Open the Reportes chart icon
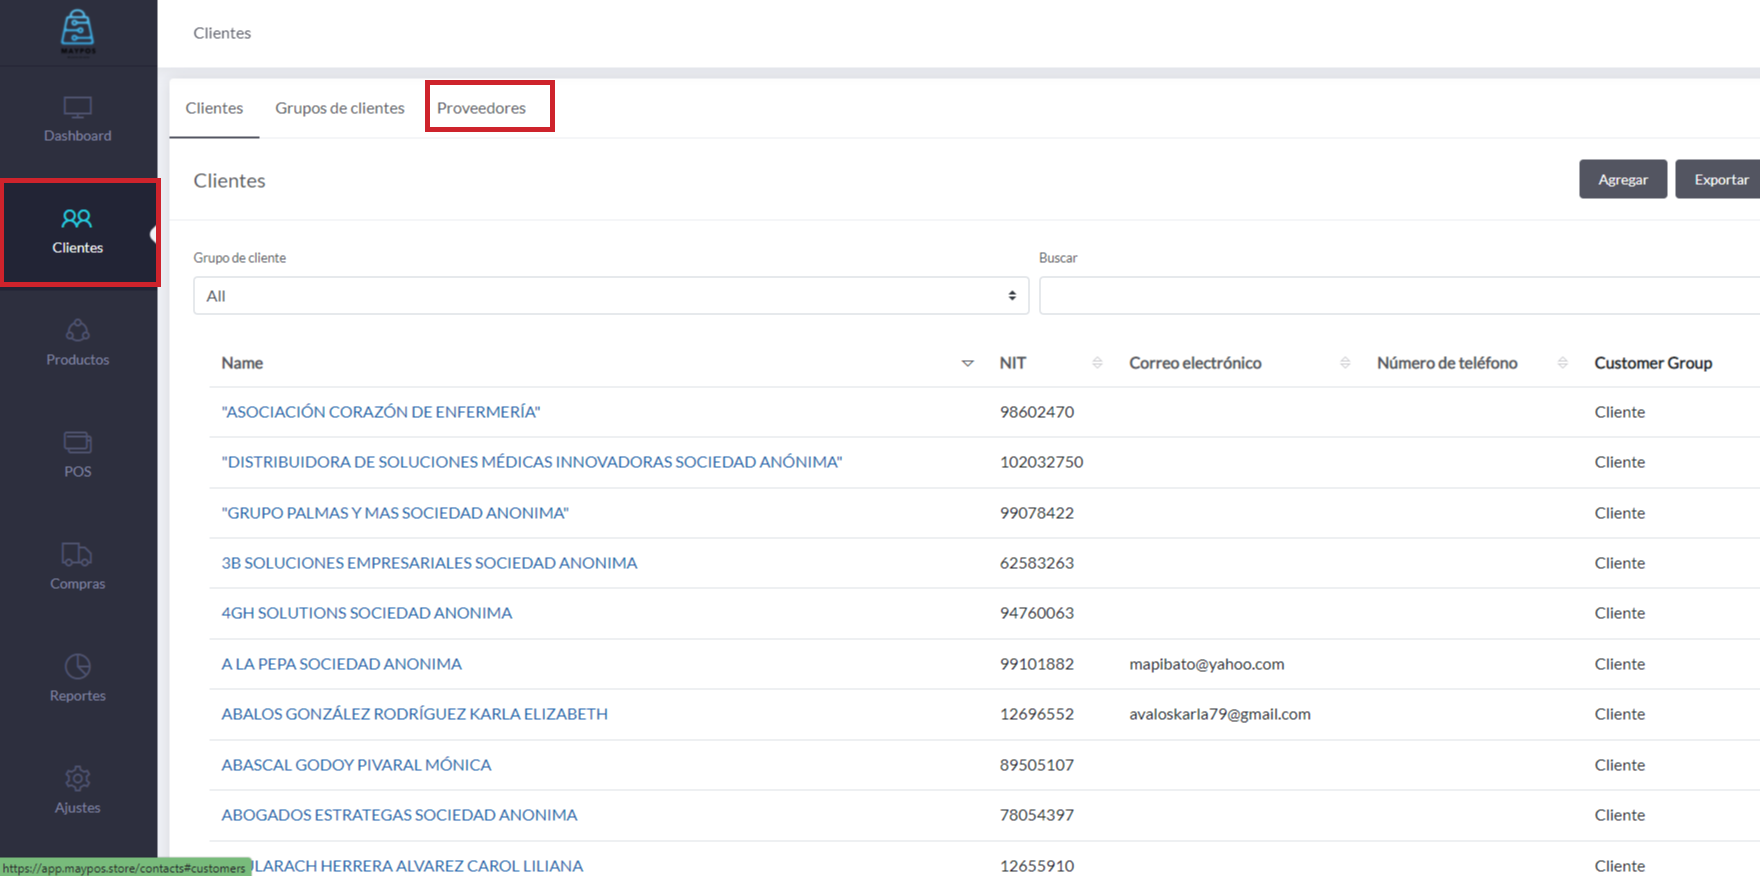This screenshot has width=1760, height=876. pyautogui.click(x=78, y=667)
